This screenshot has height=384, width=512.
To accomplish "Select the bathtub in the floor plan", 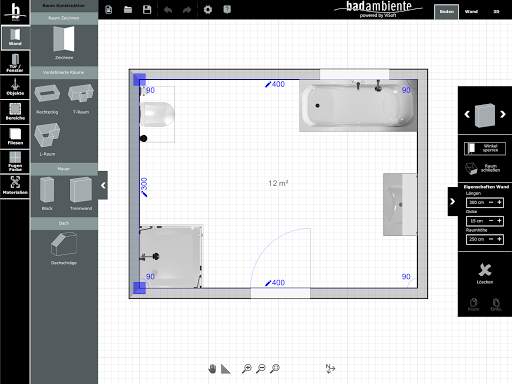I will point(358,106).
